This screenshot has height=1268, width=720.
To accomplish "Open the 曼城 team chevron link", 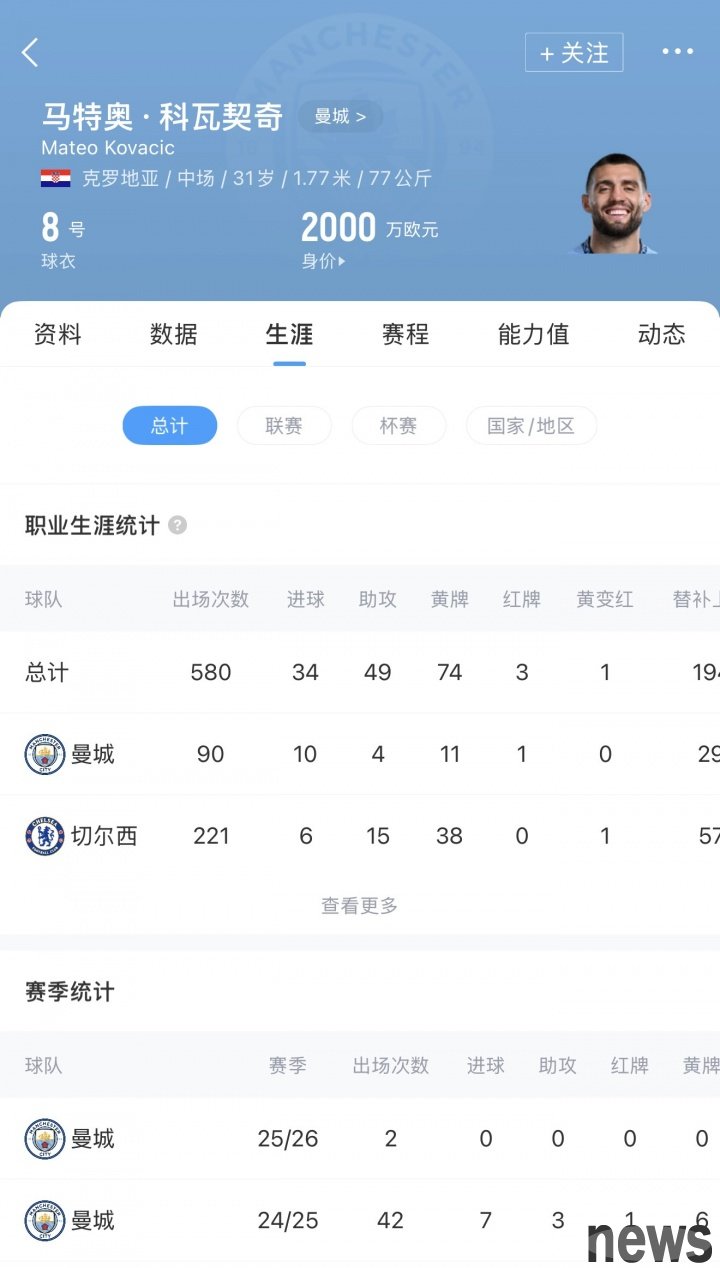I will [340, 116].
